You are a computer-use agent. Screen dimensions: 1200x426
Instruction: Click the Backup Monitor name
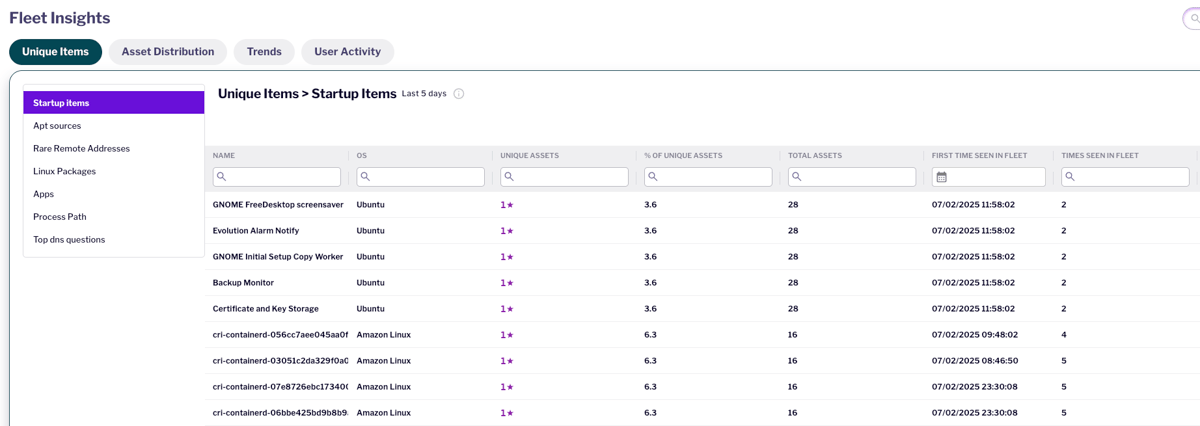[243, 283]
